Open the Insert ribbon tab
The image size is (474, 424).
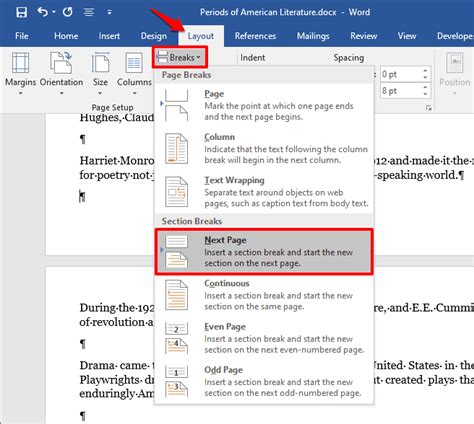(109, 36)
